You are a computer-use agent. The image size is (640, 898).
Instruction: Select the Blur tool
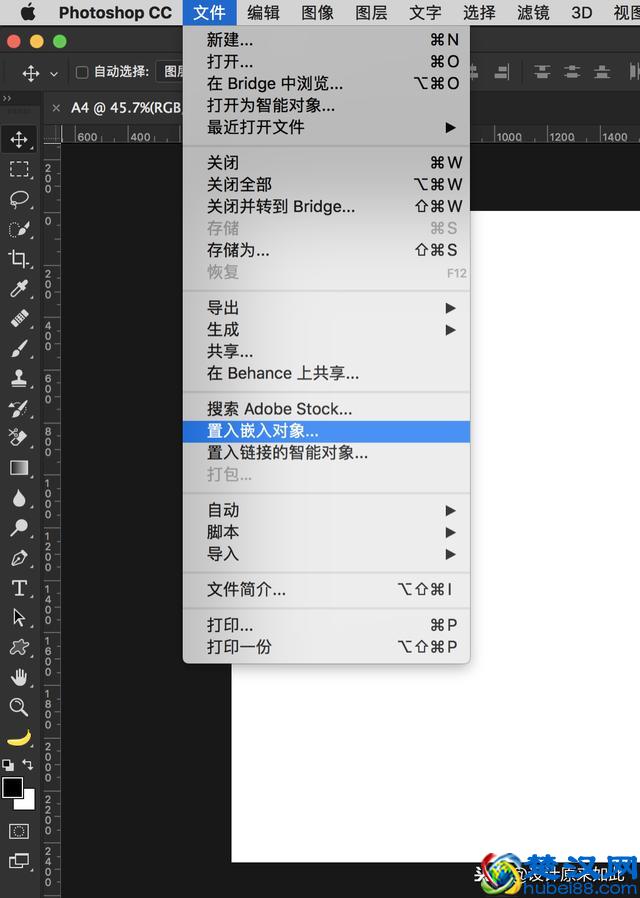19,498
